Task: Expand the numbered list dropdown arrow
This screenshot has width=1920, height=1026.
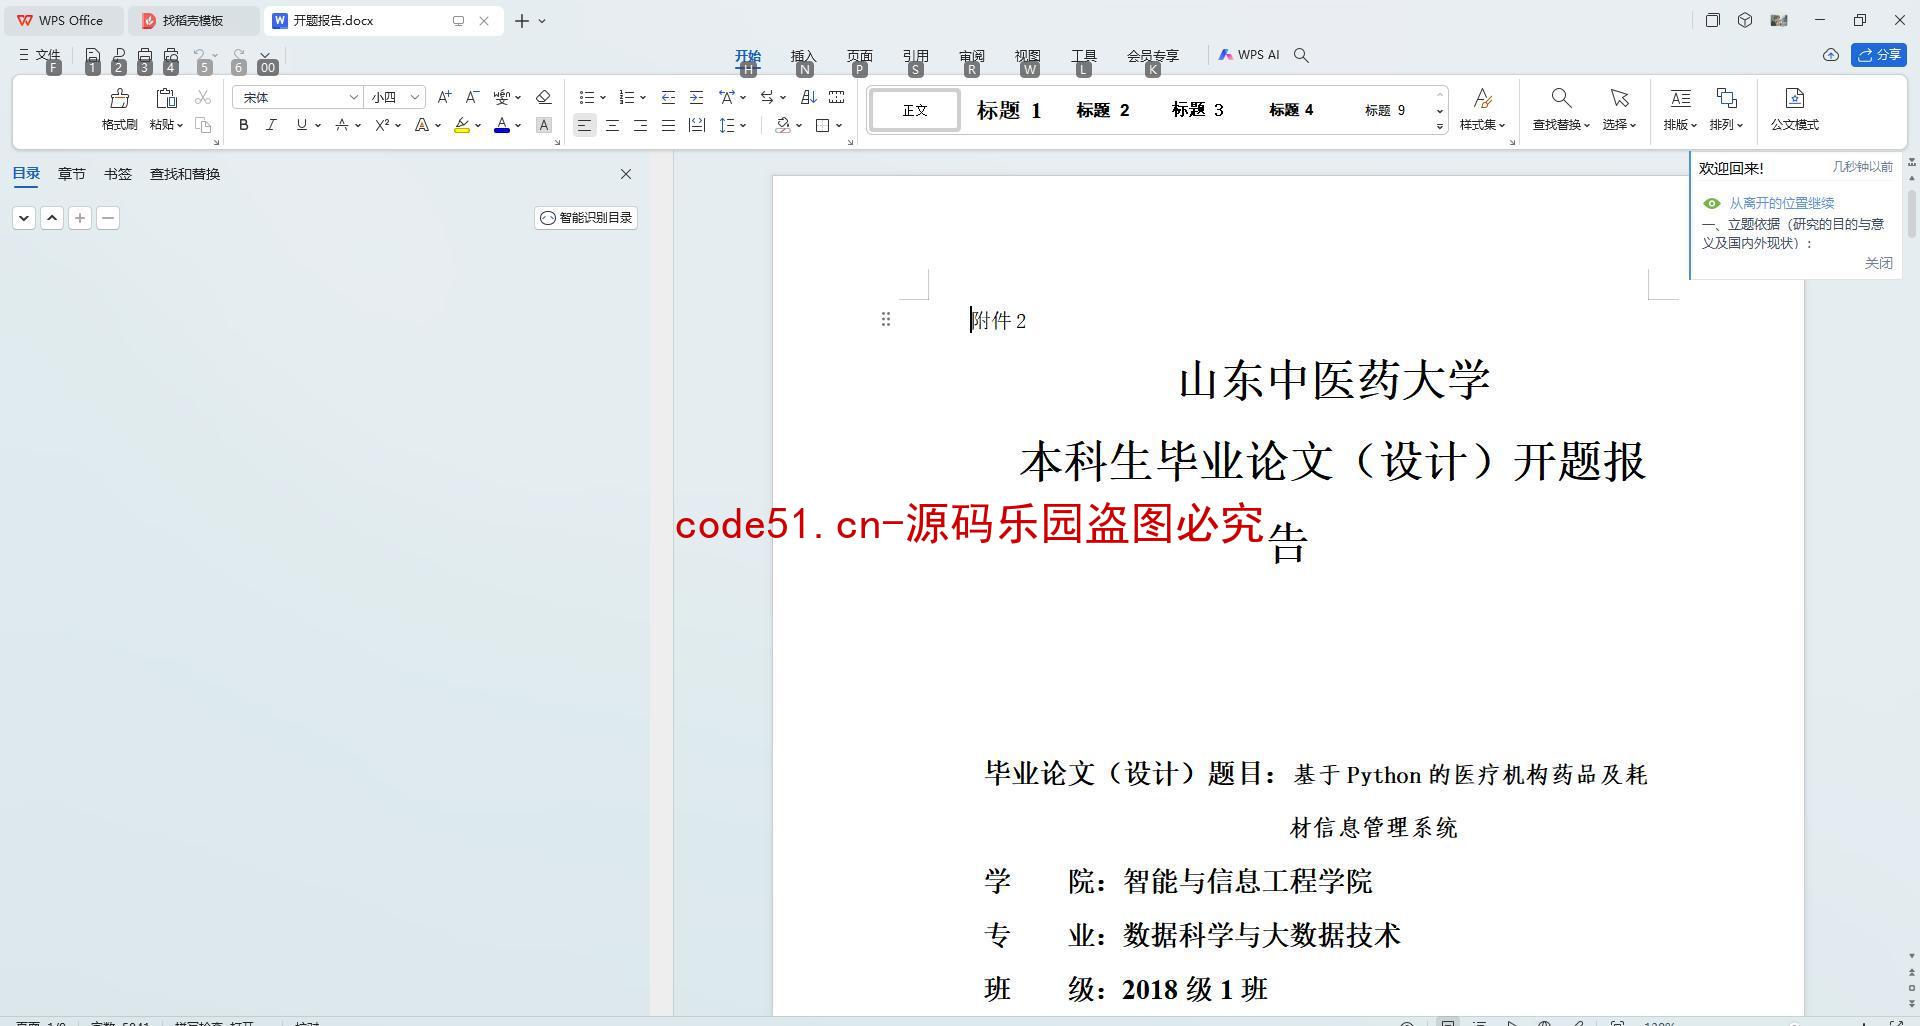Action: 643,97
